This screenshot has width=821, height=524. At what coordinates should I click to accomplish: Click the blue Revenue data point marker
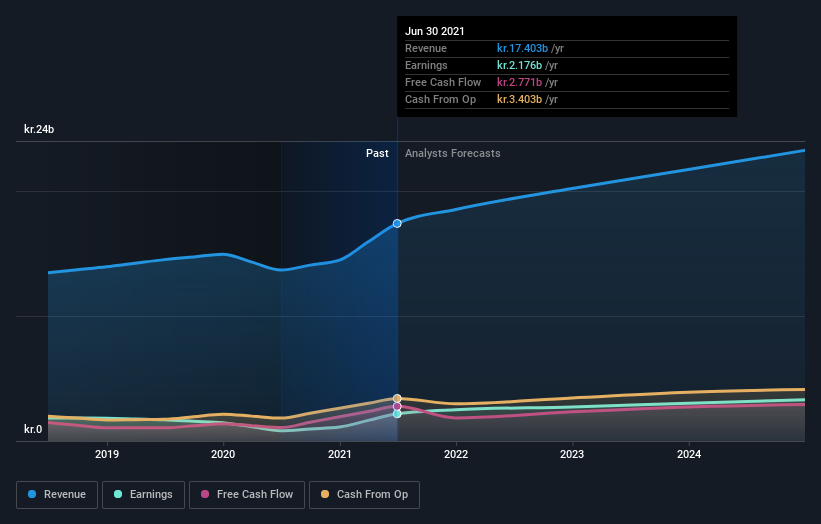(x=397, y=224)
